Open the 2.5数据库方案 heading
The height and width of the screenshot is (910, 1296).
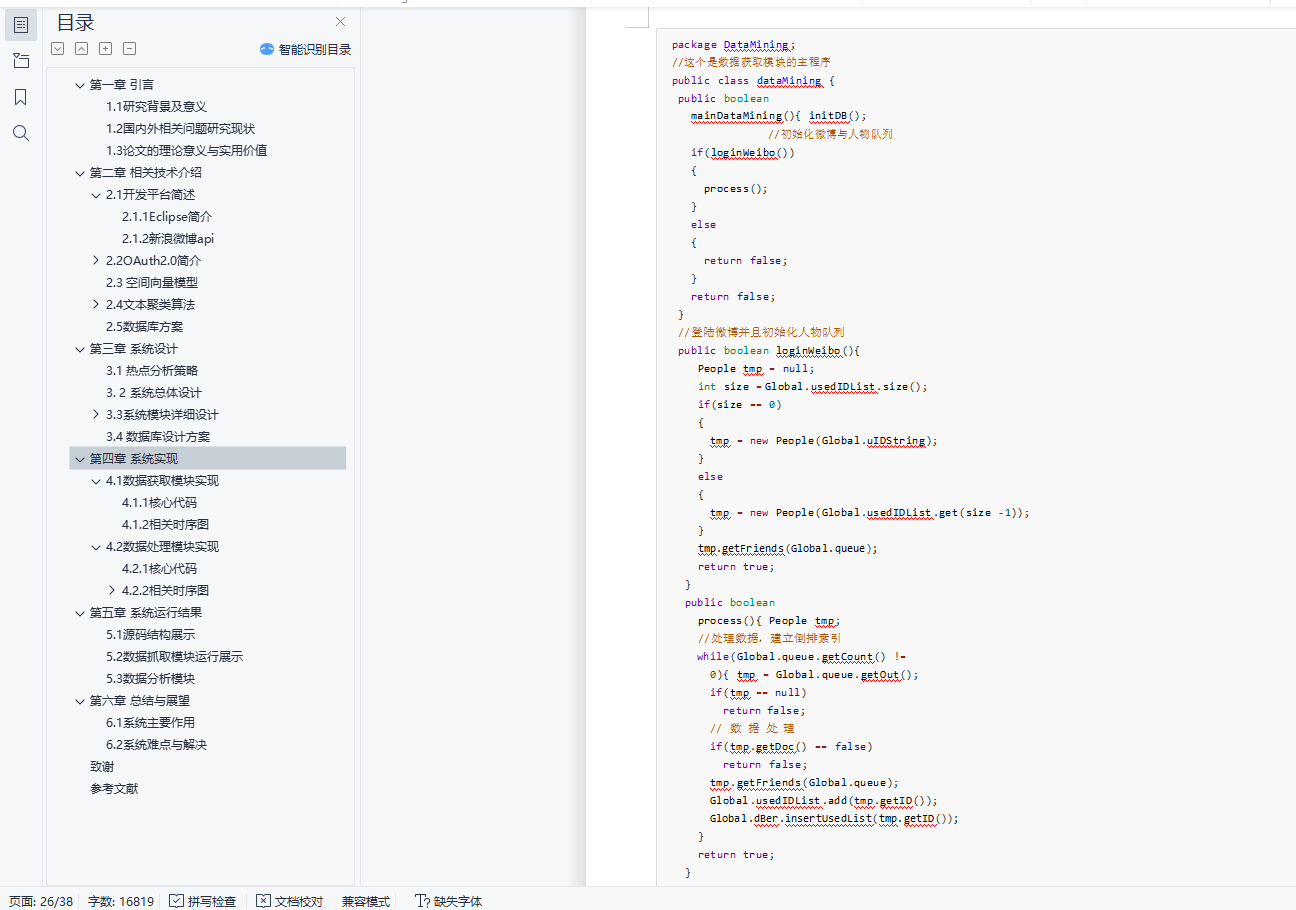click(x=145, y=327)
